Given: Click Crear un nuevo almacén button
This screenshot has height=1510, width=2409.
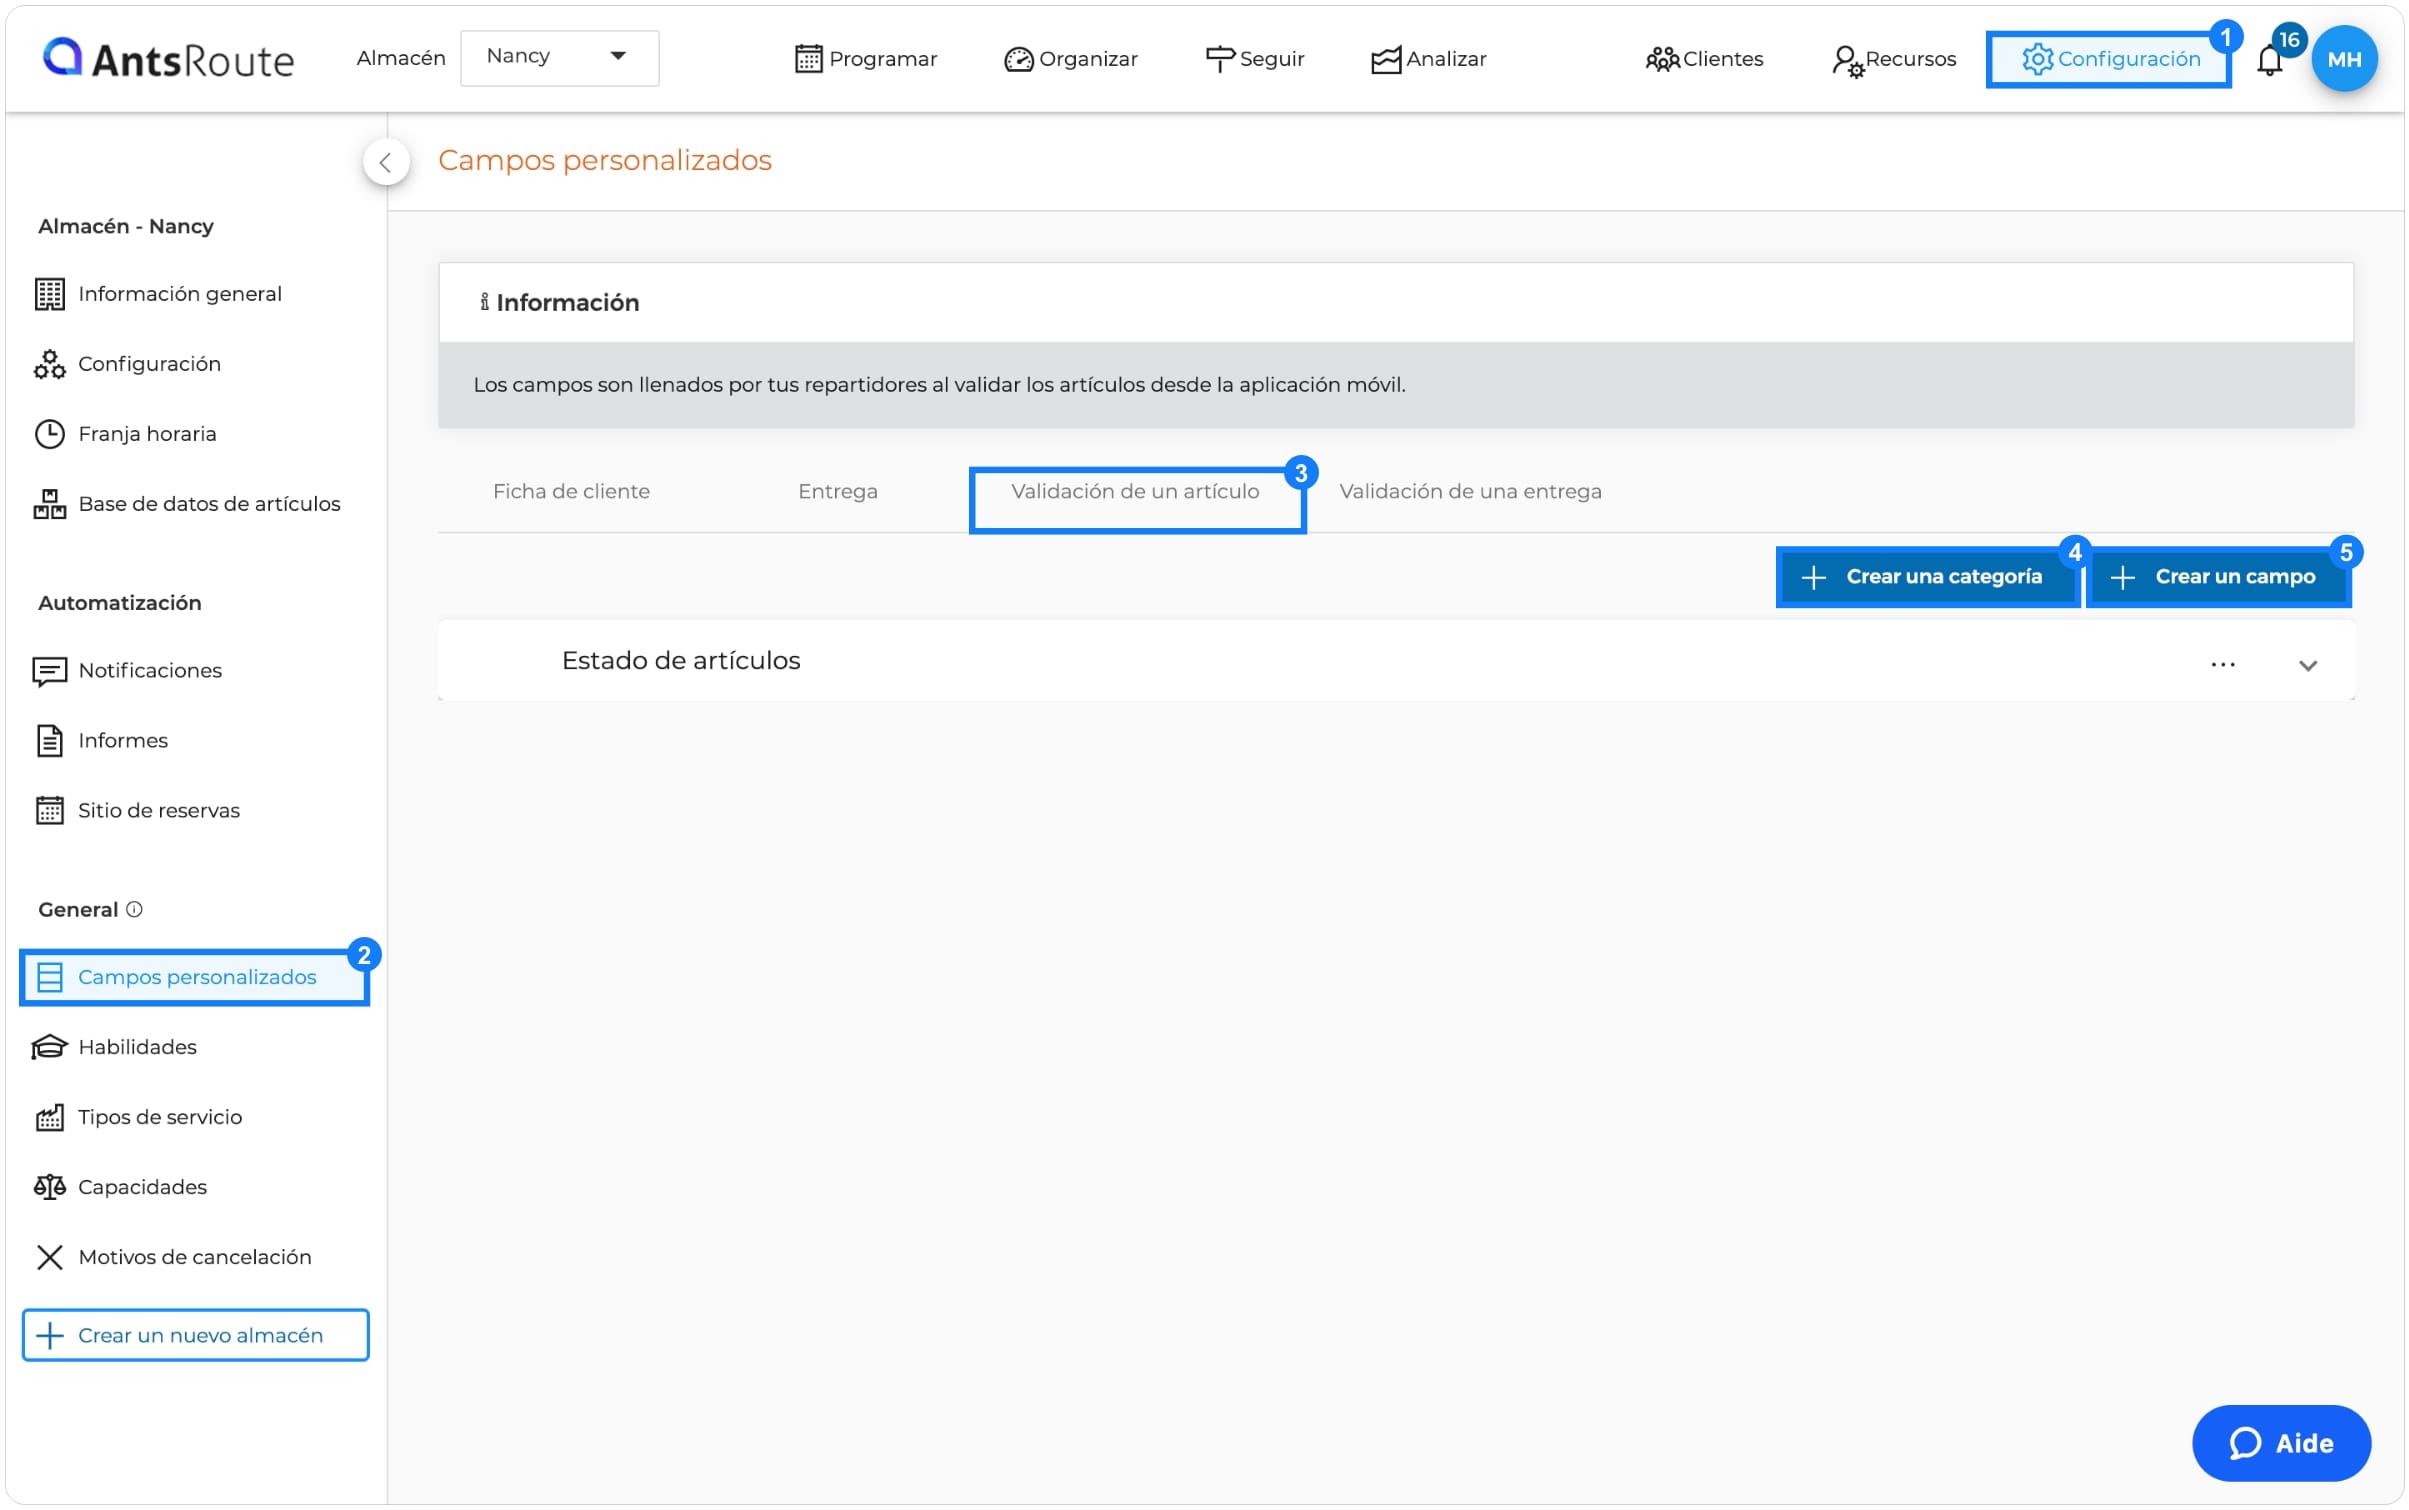Looking at the screenshot, I should point(195,1336).
